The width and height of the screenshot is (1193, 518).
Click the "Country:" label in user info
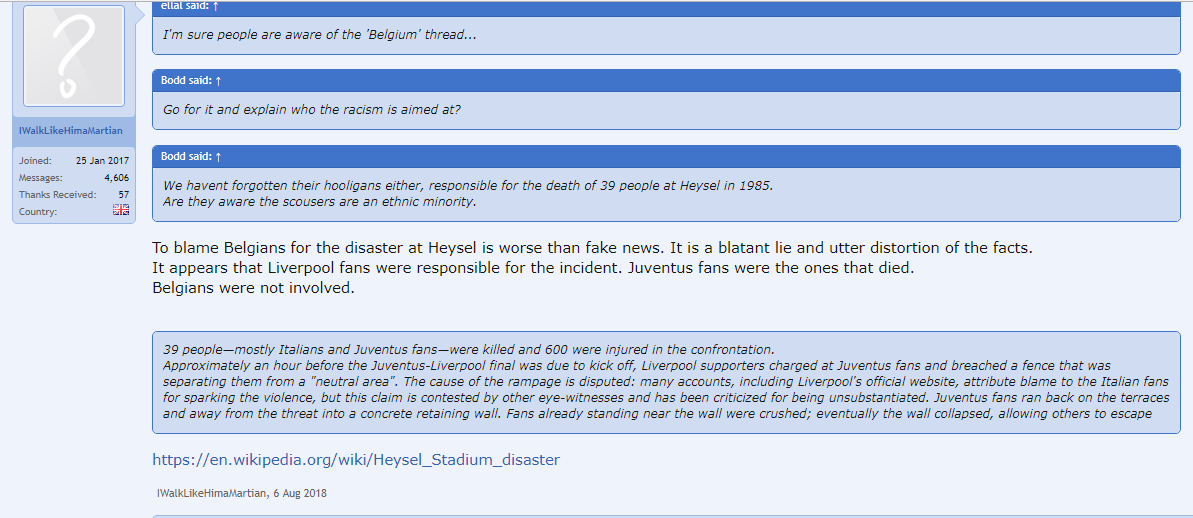38,211
